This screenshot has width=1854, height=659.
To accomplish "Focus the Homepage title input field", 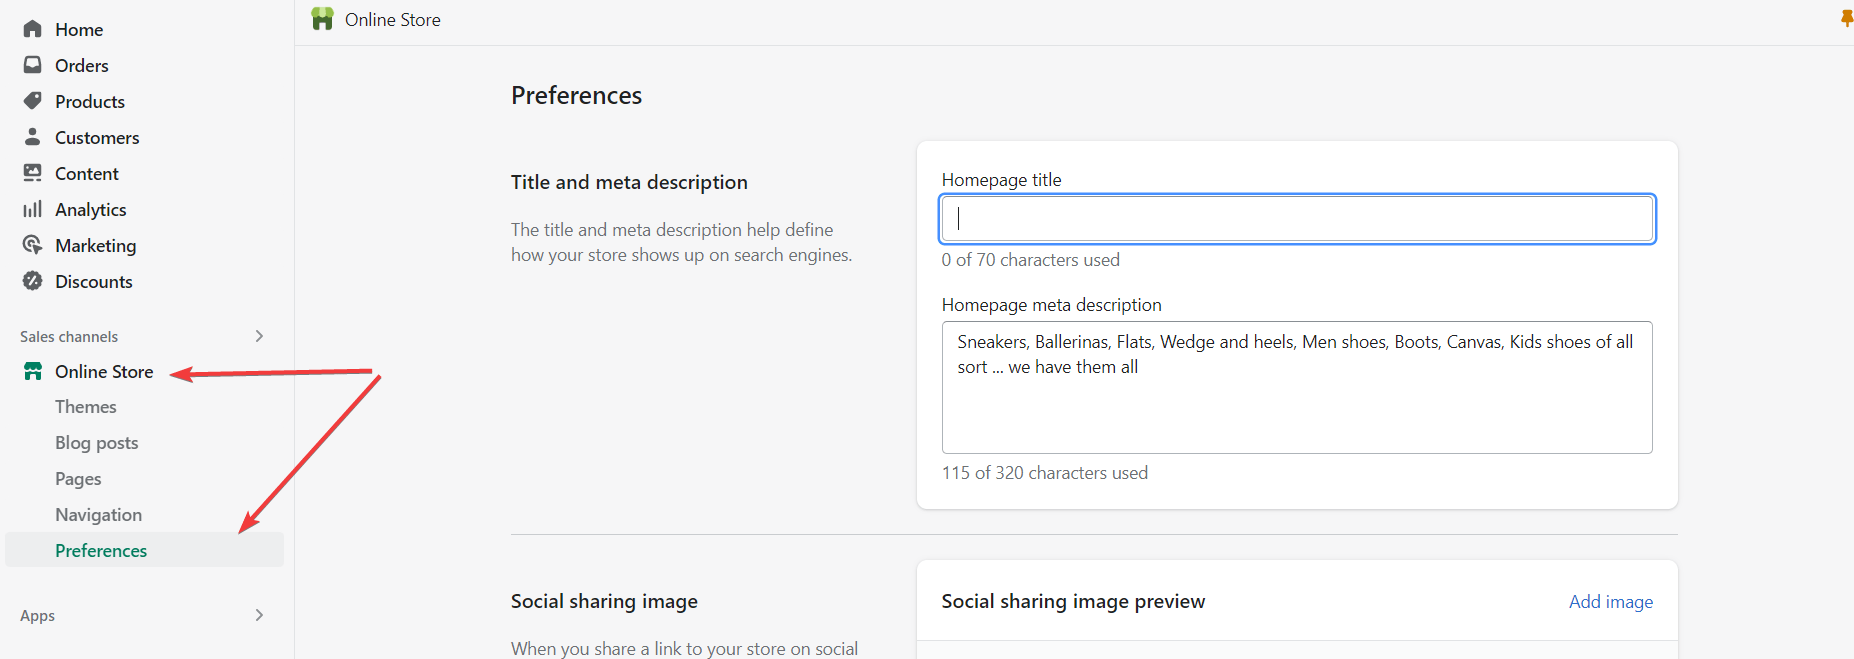I will point(1297,219).
